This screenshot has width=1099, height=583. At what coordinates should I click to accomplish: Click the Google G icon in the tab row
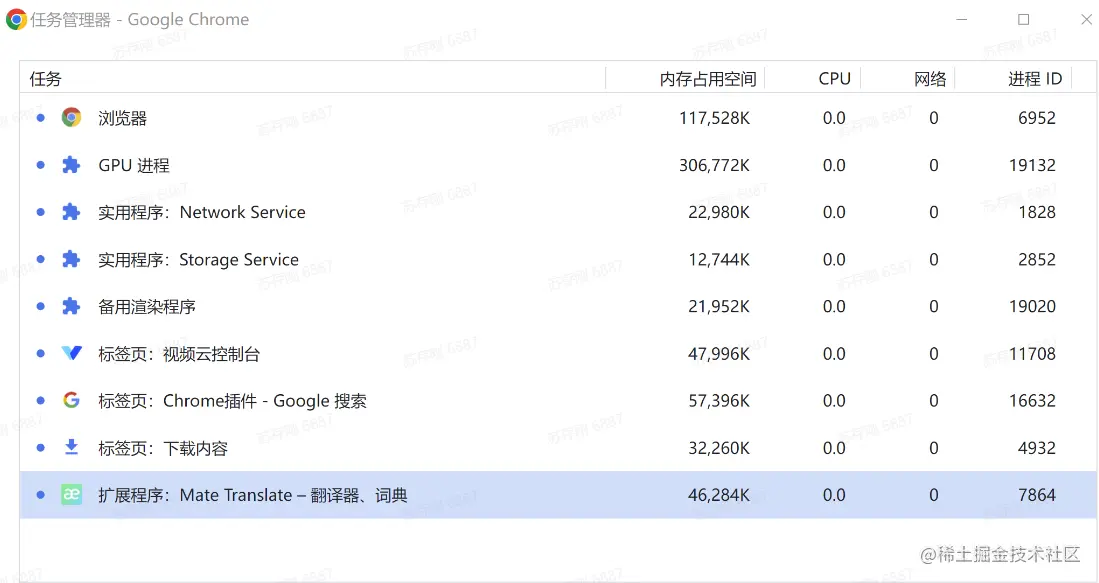click(71, 400)
